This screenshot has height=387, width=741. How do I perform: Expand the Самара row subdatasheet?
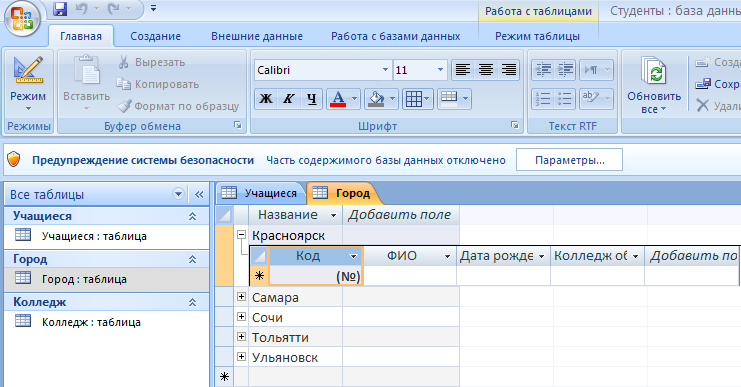(x=241, y=297)
